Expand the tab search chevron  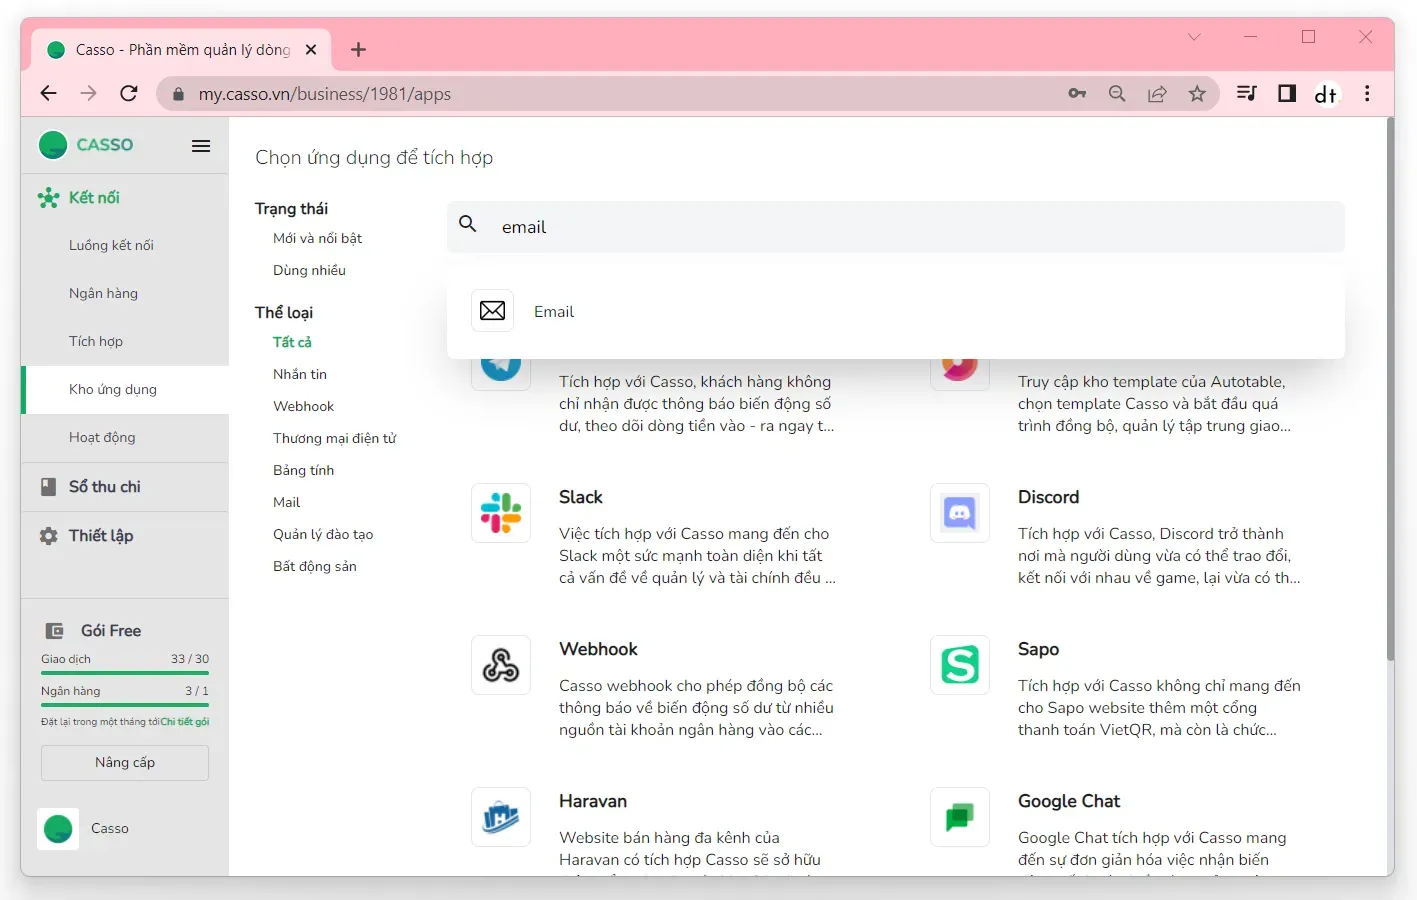(x=1194, y=37)
